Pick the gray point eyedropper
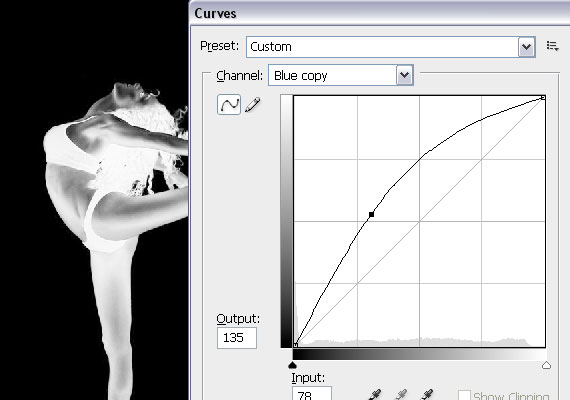This screenshot has height=400, width=570. point(401,395)
